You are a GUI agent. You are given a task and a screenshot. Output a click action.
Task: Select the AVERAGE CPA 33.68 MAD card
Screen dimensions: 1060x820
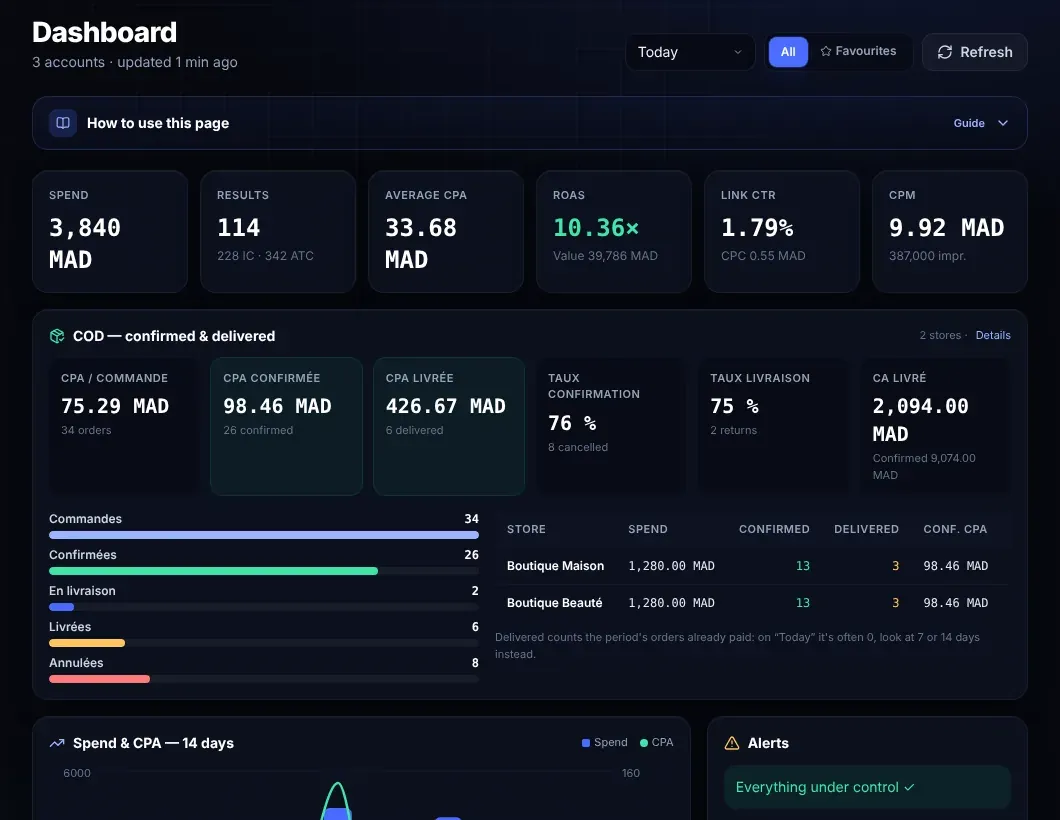coord(446,231)
